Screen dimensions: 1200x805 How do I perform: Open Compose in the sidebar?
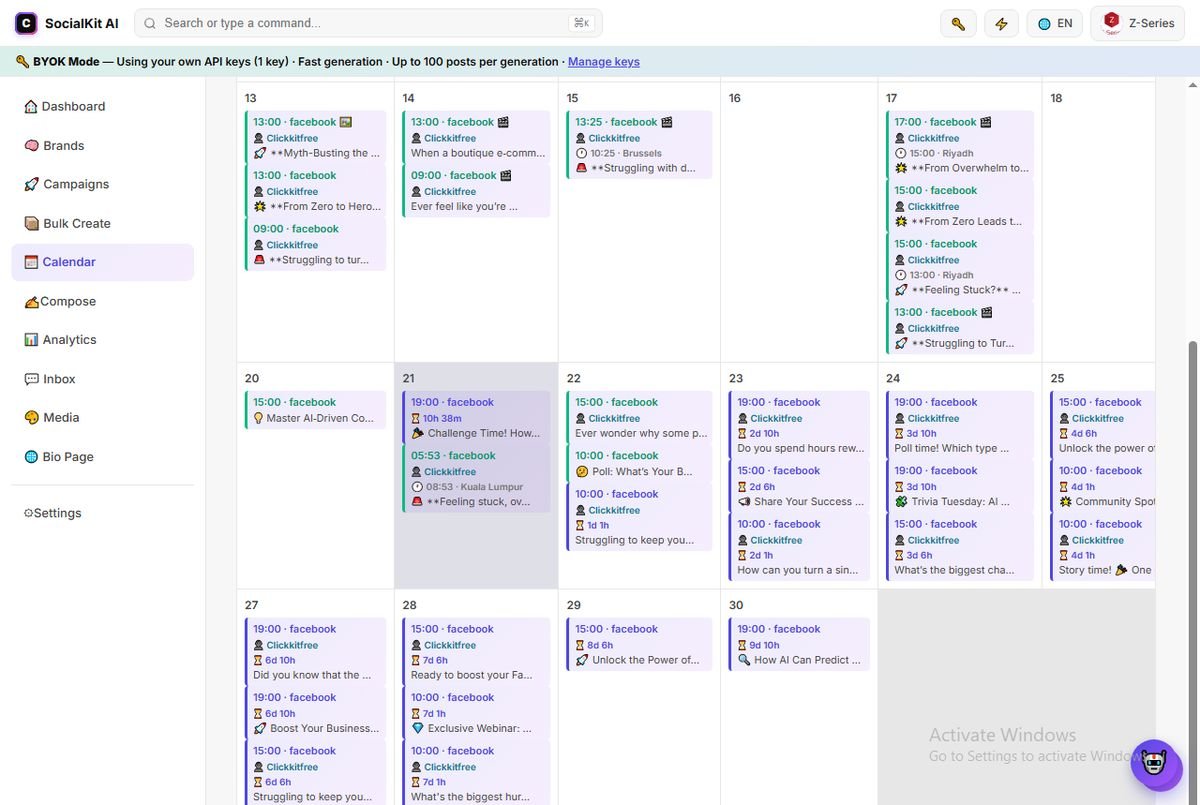tap(103, 301)
